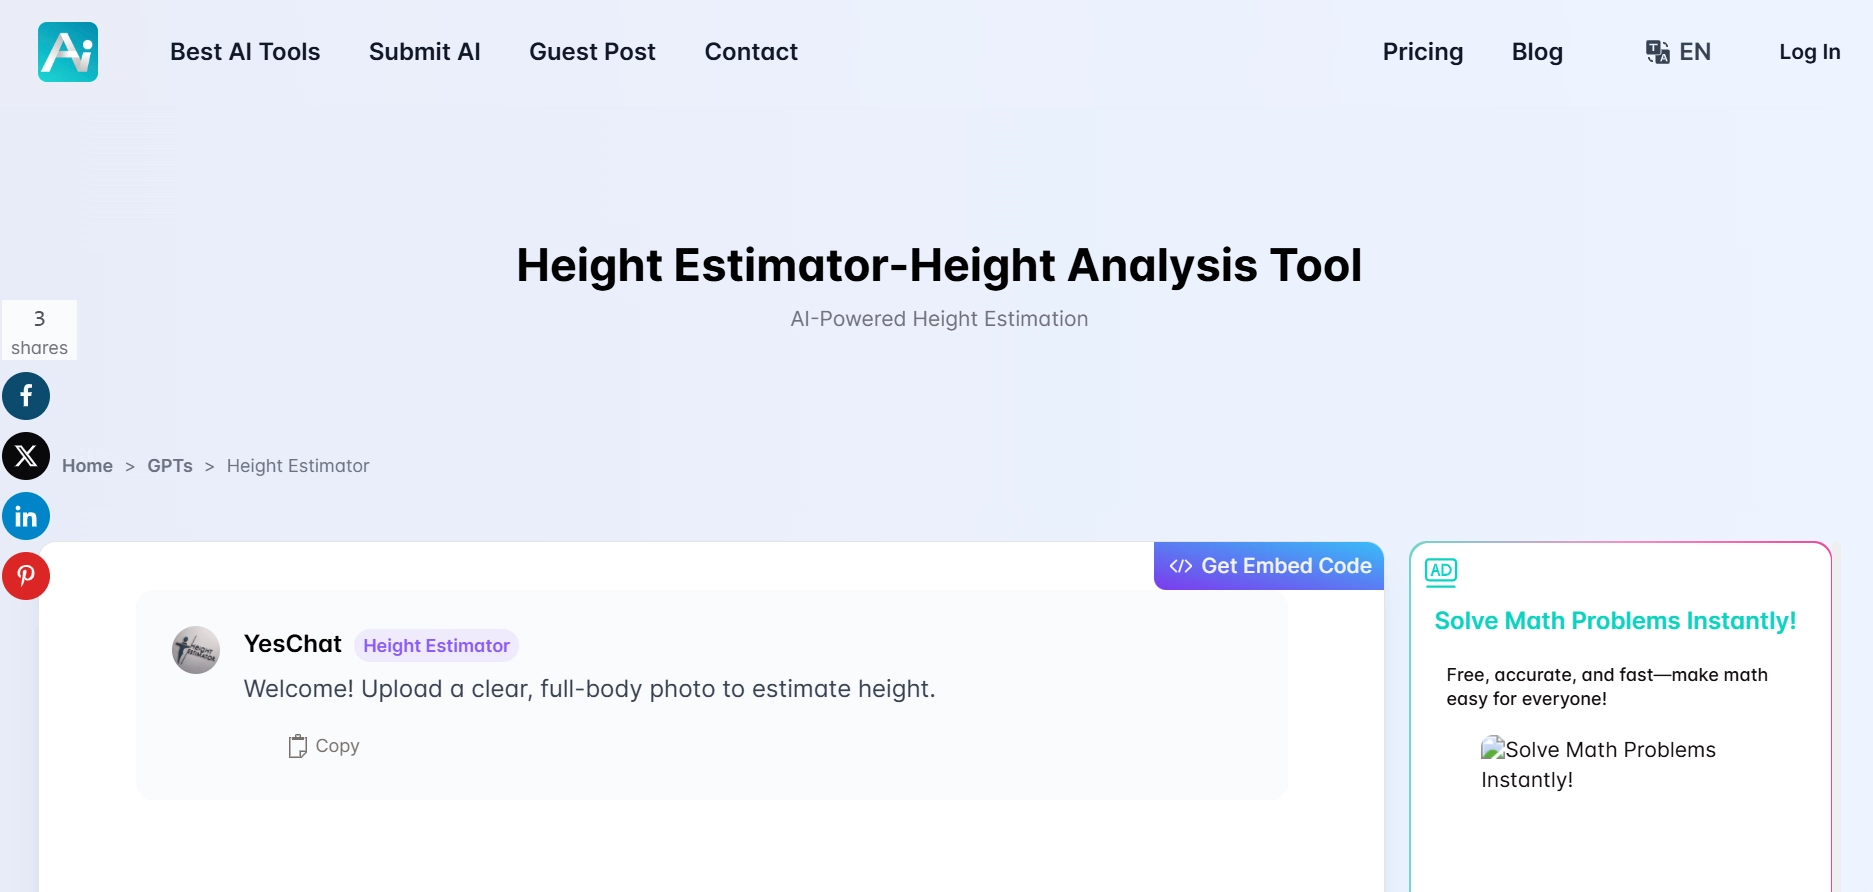The width and height of the screenshot is (1873, 892).
Task: Click the Log In button
Action: 1809,52
